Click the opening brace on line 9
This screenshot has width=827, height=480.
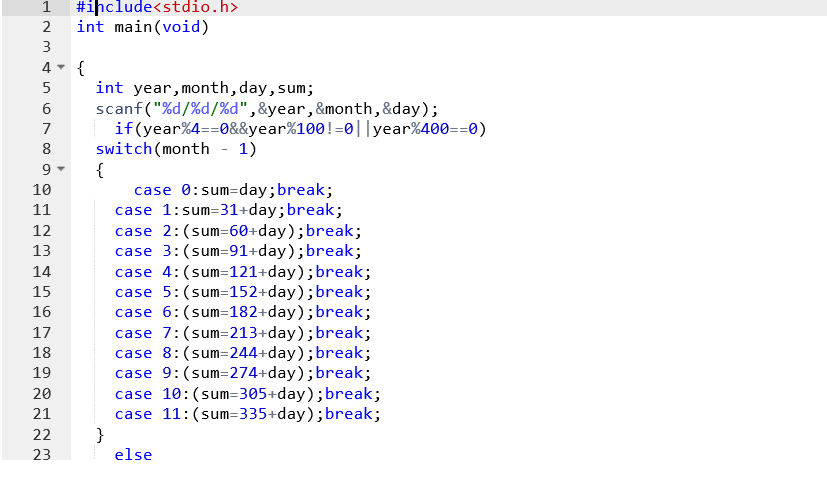100,170
